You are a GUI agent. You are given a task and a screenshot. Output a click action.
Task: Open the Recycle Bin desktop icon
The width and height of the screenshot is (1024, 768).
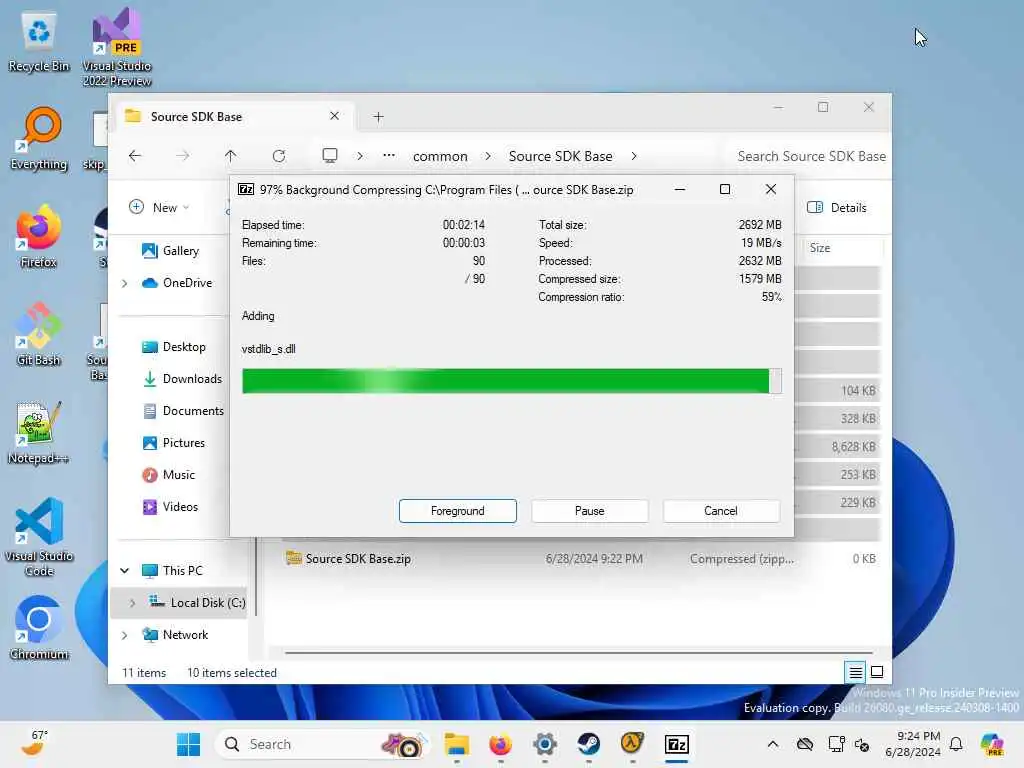click(39, 41)
